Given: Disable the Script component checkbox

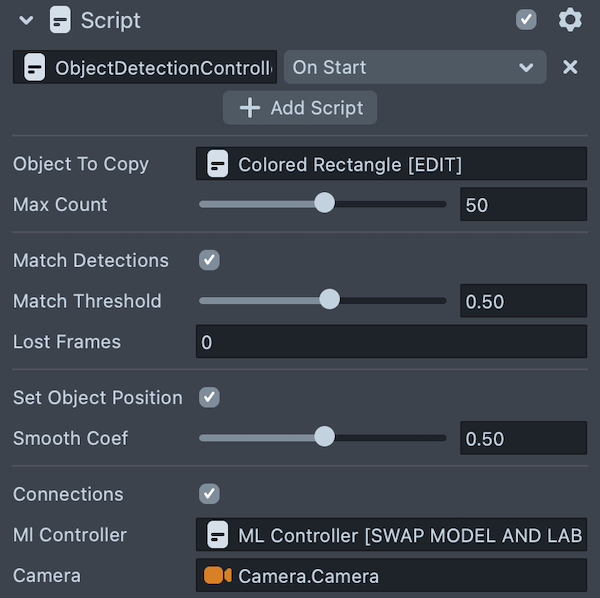Looking at the screenshot, I should (x=526, y=20).
